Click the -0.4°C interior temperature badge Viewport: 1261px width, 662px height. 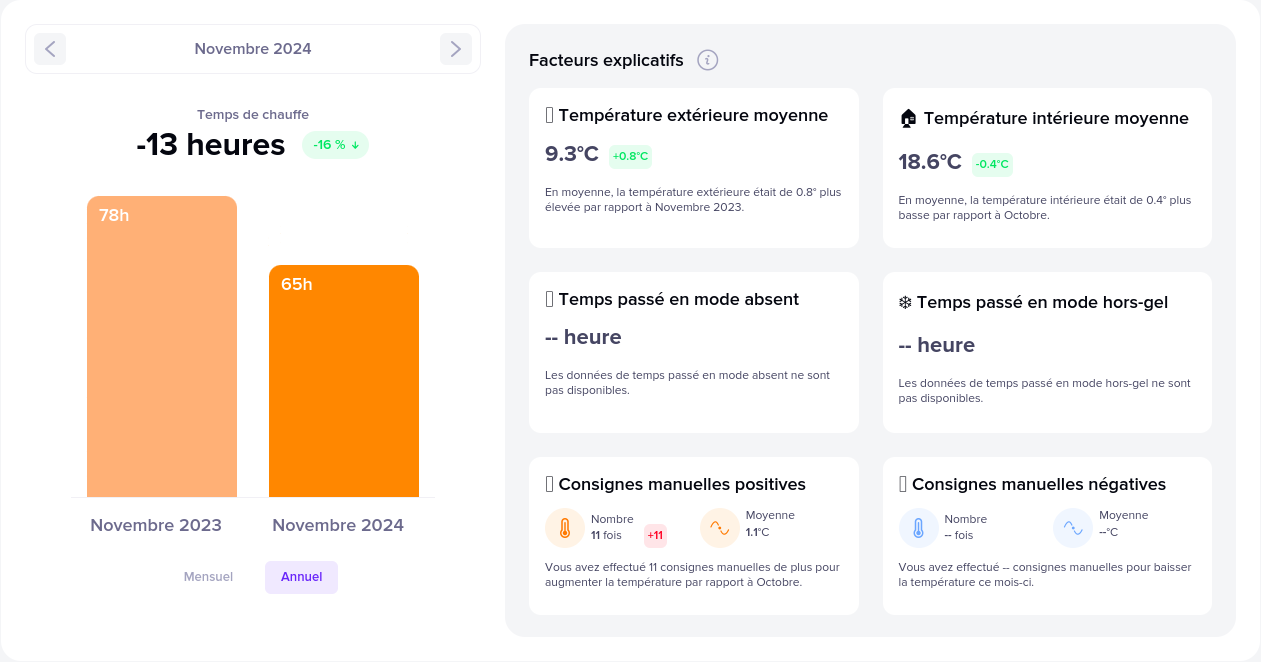coord(992,164)
